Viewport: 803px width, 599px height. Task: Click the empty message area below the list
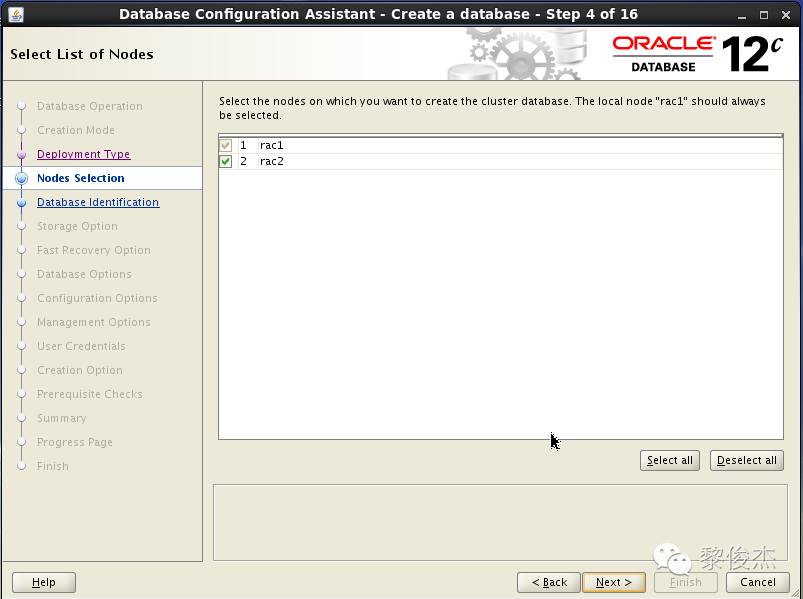(x=500, y=522)
